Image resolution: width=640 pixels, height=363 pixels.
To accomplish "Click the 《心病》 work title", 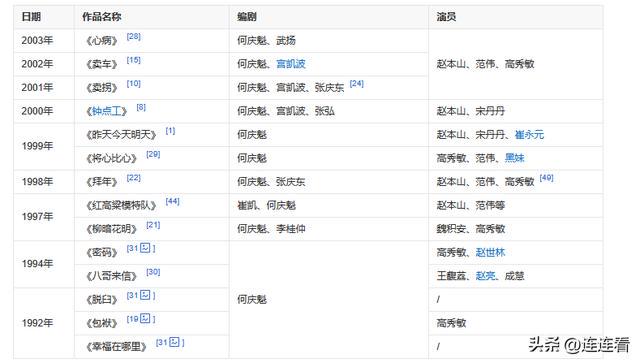I will coord(102,41).
